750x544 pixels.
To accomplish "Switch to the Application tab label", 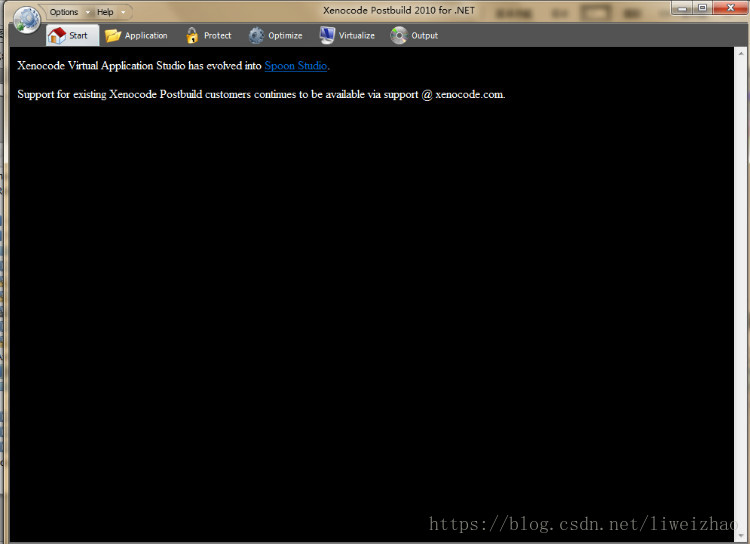I will (146, 35).
